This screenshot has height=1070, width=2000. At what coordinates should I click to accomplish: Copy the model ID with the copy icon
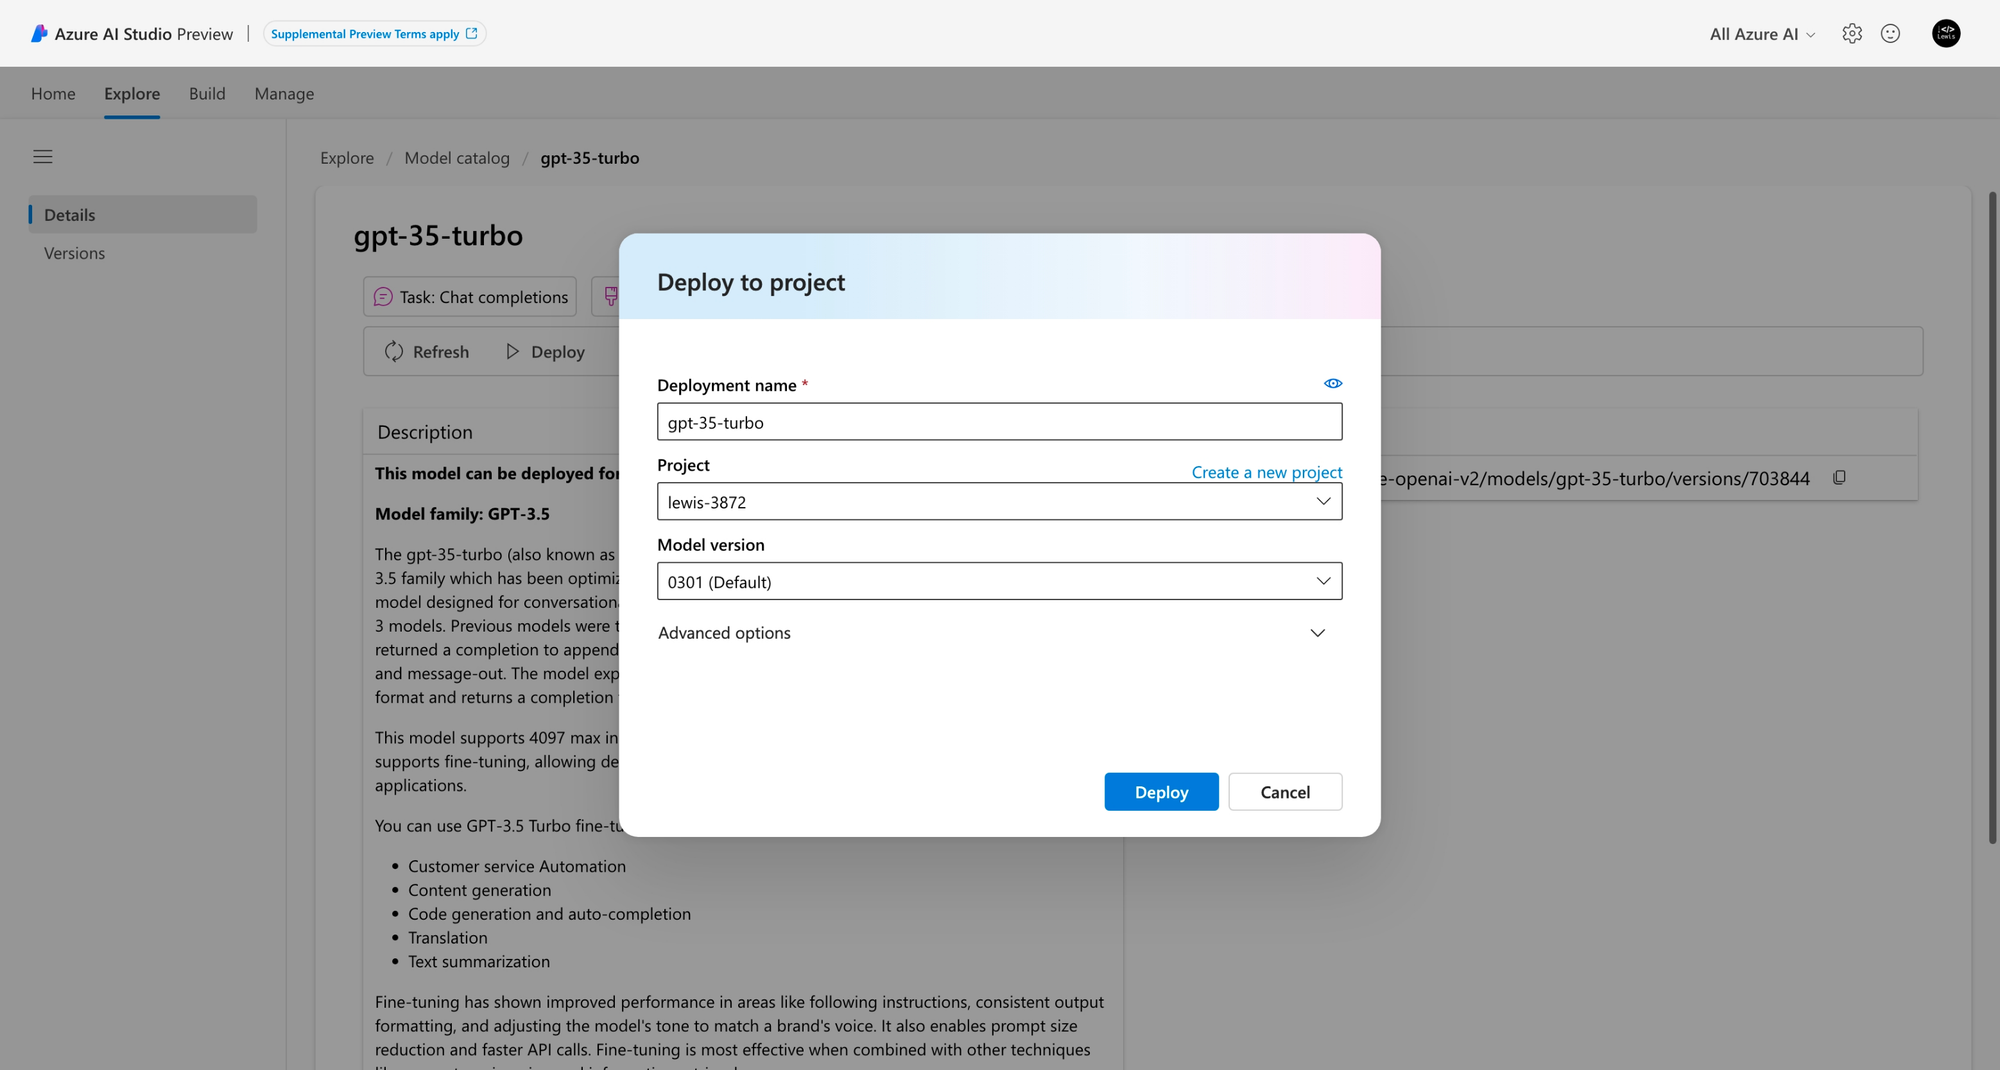click(x=1839, y=478)
